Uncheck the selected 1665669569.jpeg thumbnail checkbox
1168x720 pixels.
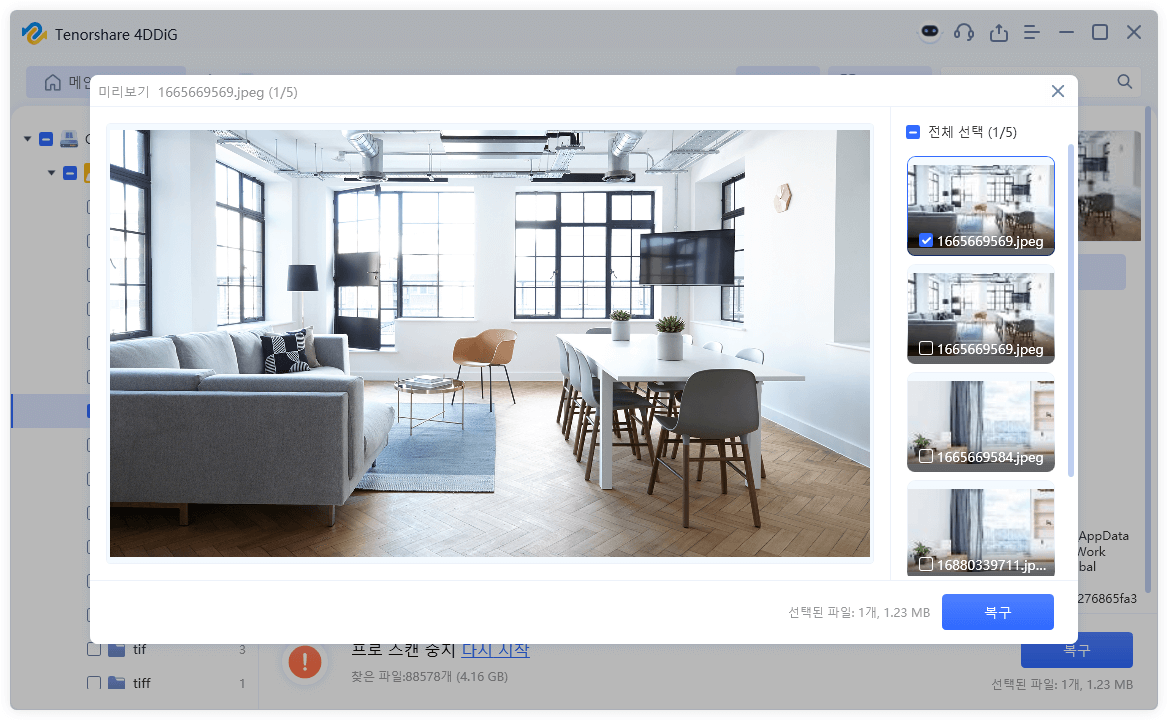(926, 240)
